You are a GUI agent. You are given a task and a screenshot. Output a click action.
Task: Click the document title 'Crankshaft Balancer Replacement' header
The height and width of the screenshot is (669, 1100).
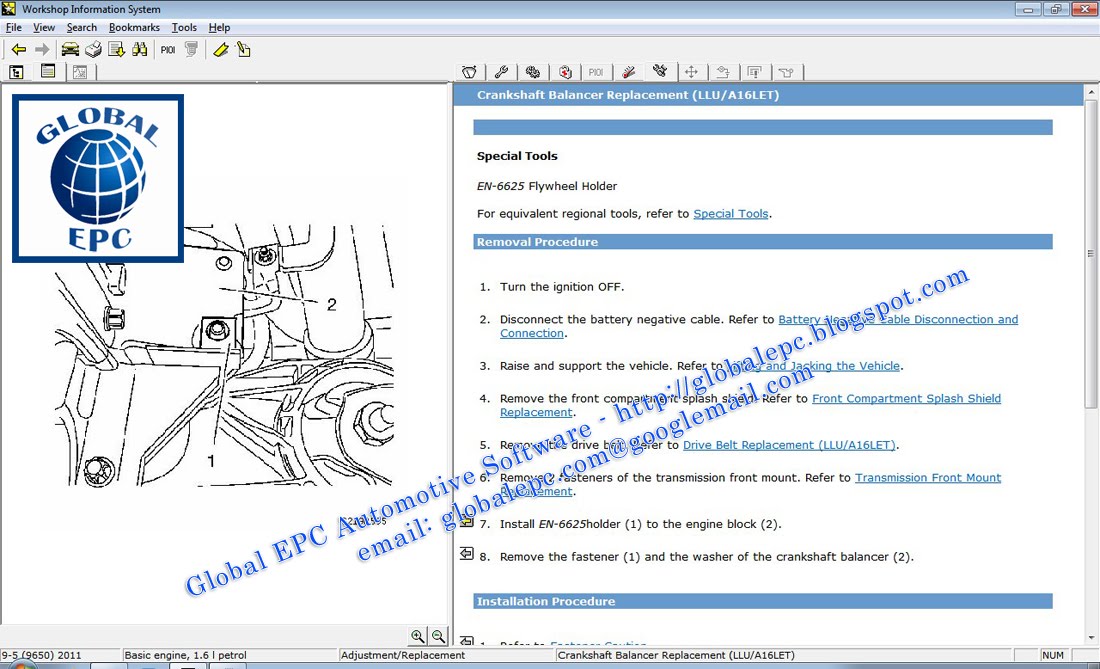[628, 95]
